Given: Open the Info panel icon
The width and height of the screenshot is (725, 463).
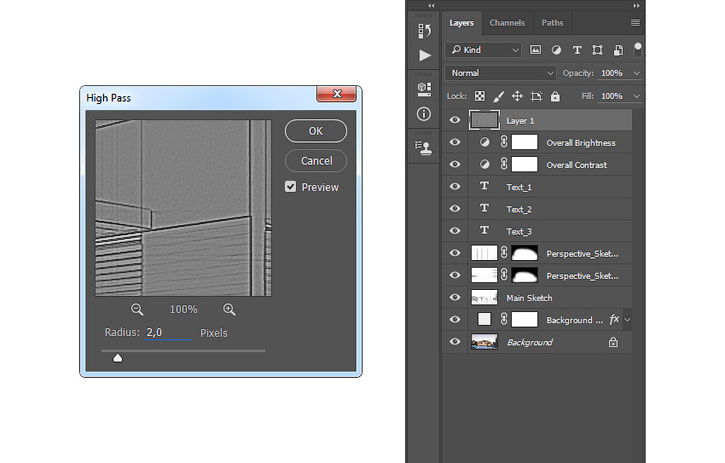Looking at the screenshot, I should (424, 114).
